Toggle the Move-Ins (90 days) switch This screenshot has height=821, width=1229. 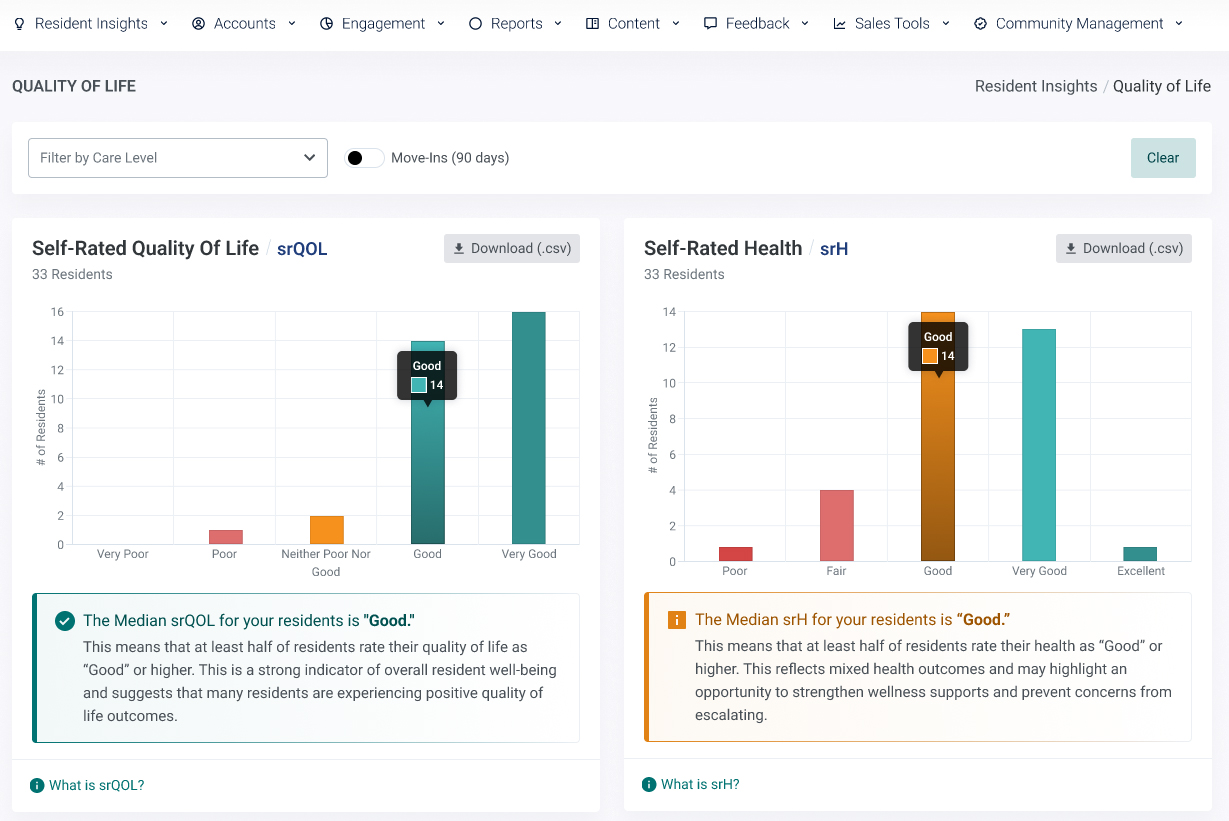[x=365, y=158]
